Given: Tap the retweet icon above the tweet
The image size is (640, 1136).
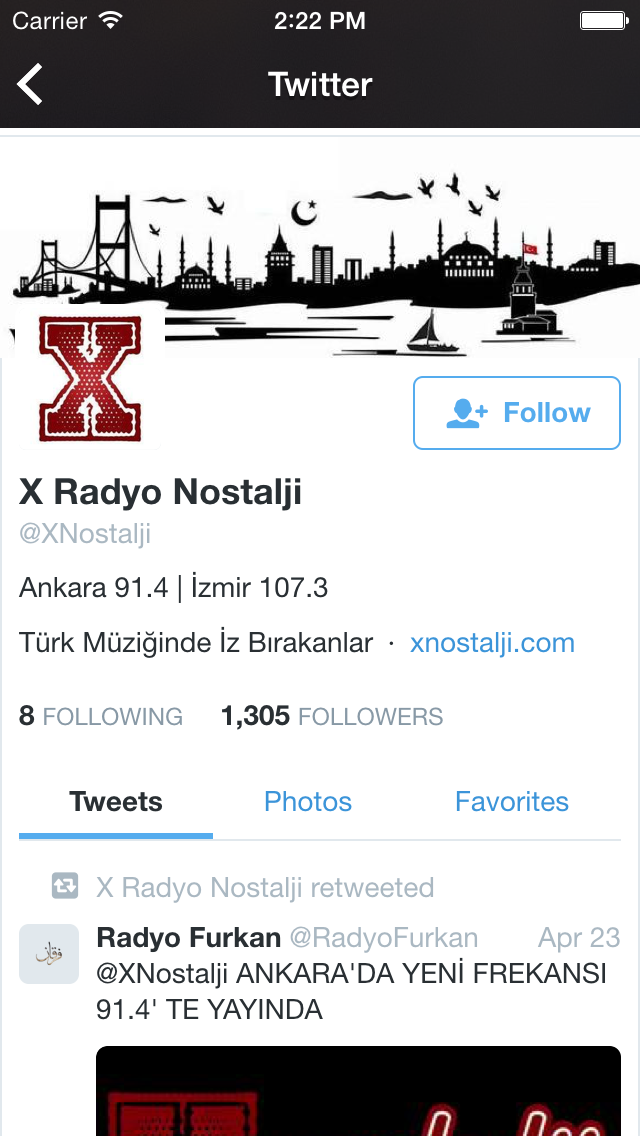Looking at the screenshot, I should coord(65,886).
